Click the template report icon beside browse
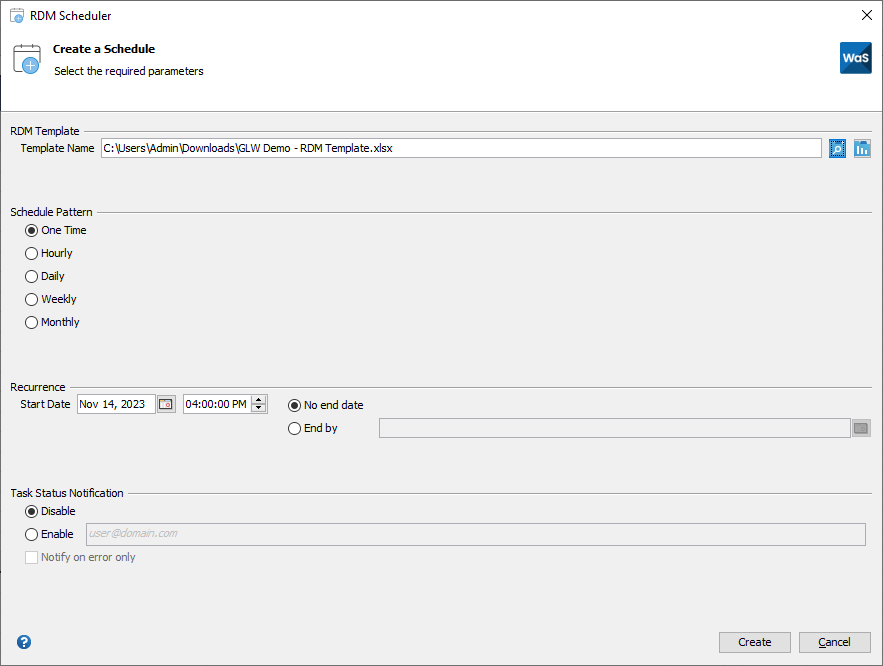Image resolution: width=883 pixels, height=666 pixels. point(862,148)
